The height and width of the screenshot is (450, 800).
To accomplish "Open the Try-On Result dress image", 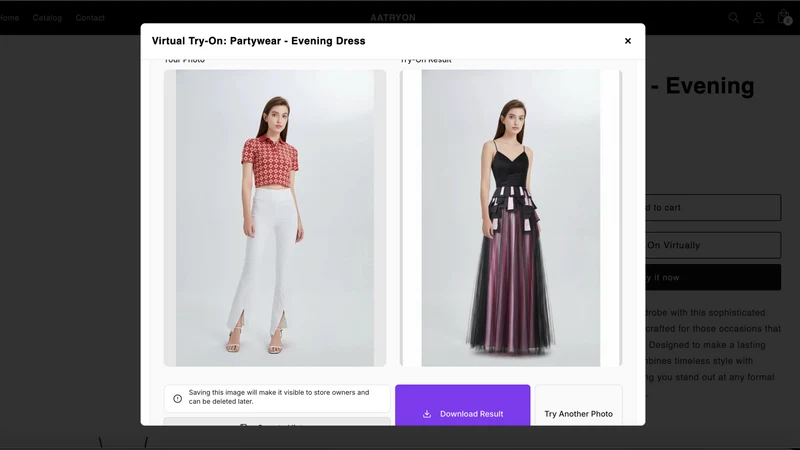I will pos(511,218).
